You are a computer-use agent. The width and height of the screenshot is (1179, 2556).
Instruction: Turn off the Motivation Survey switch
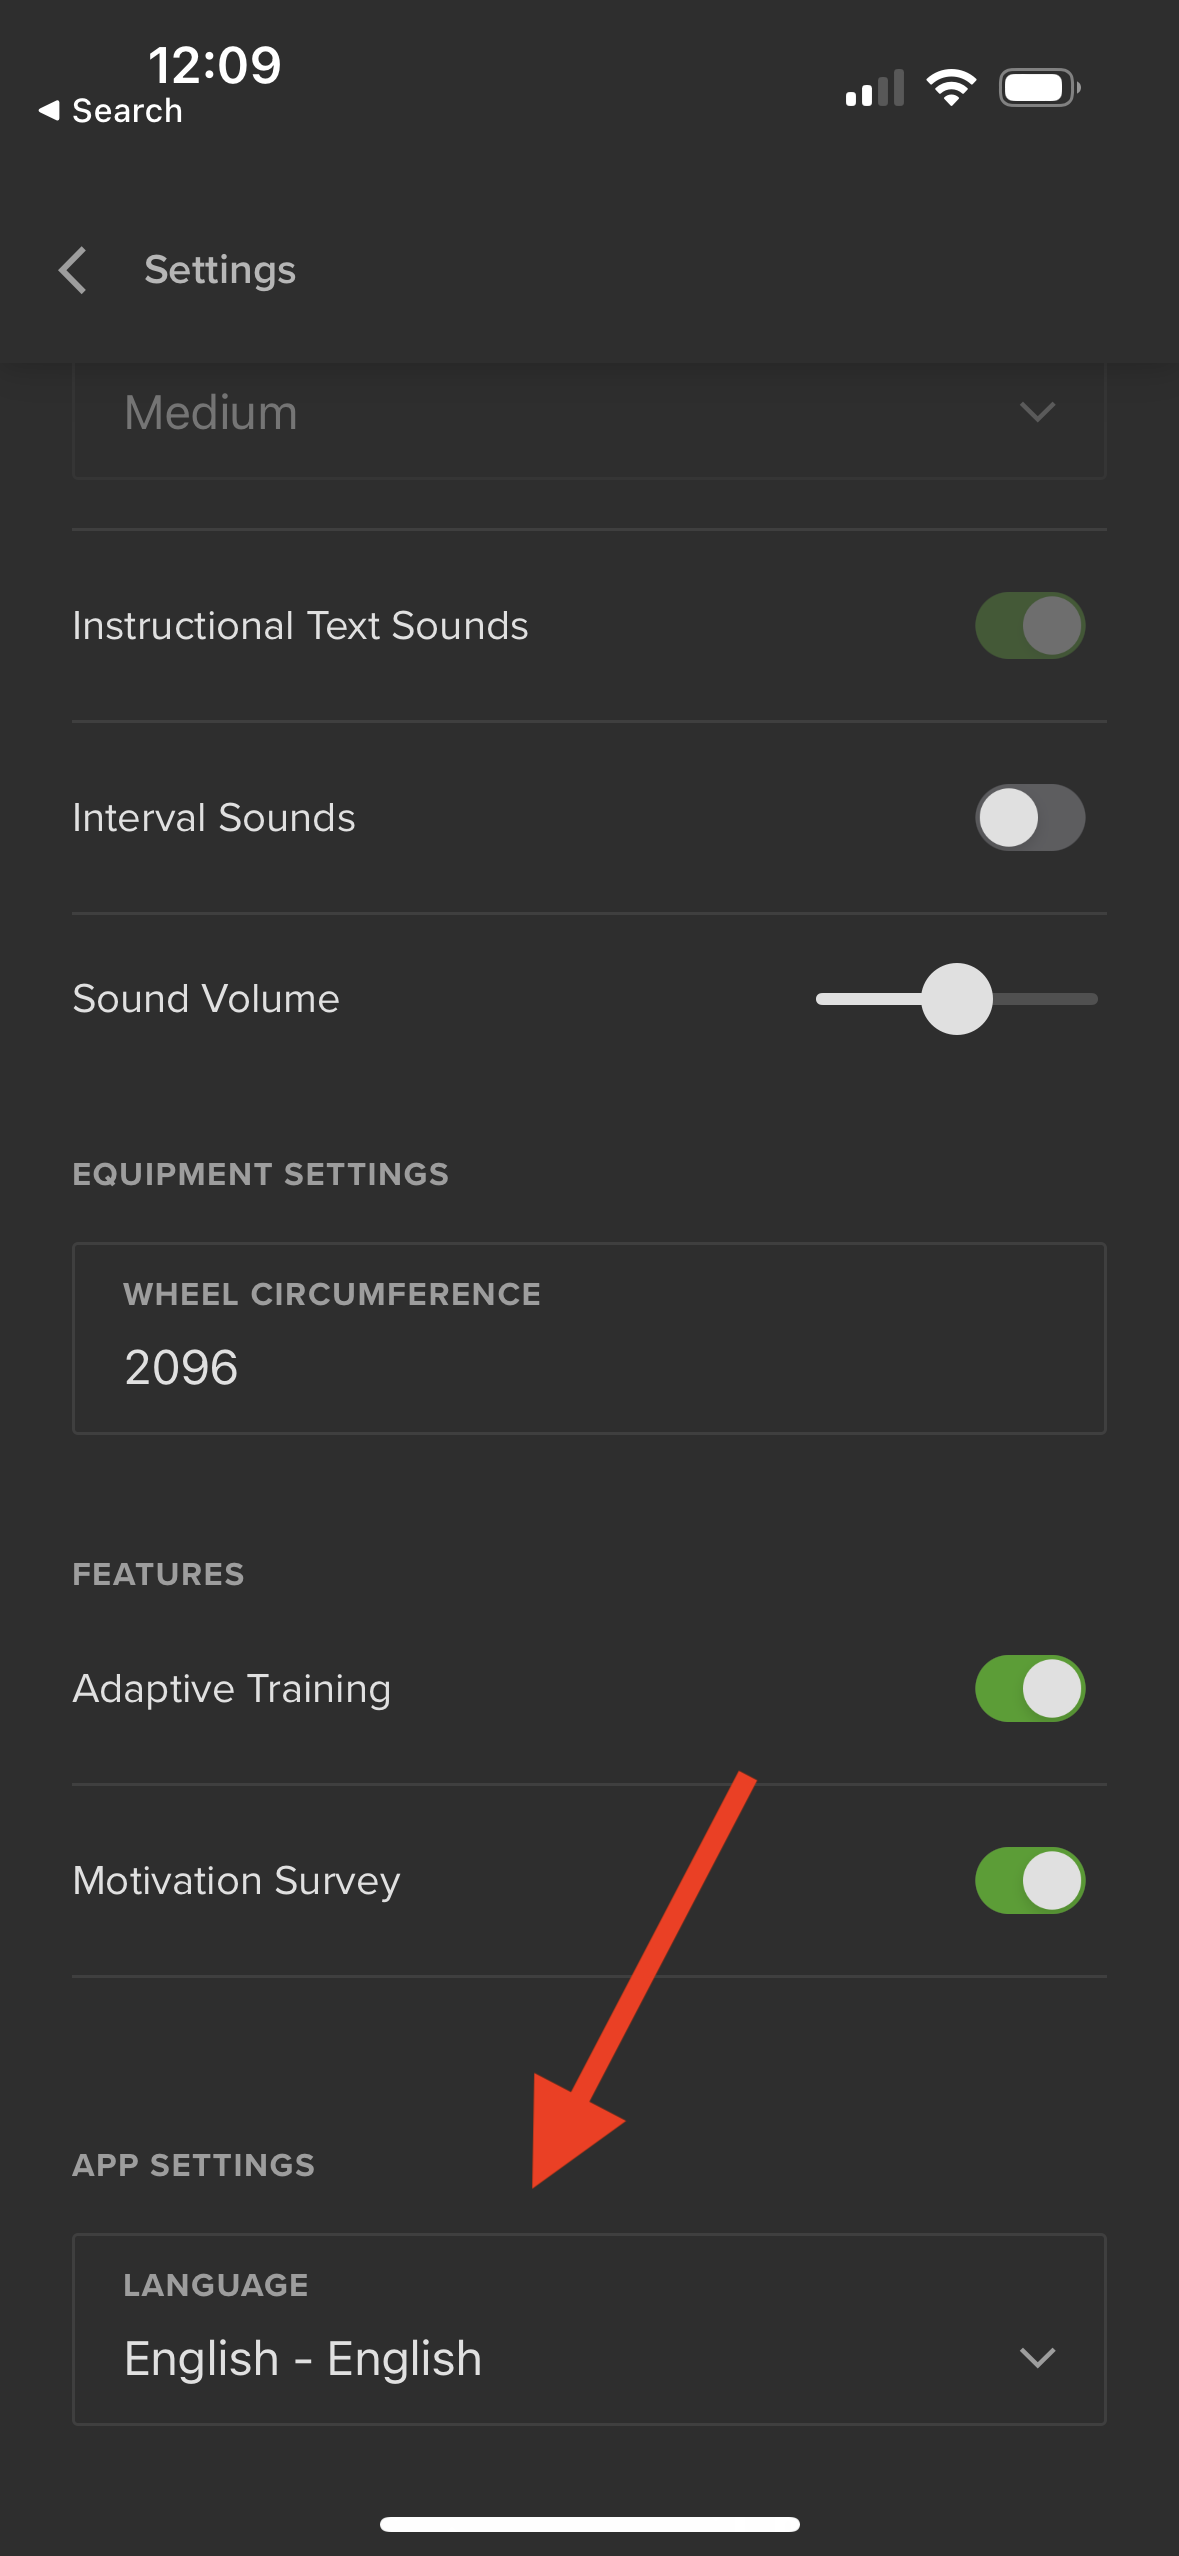1030,1881
